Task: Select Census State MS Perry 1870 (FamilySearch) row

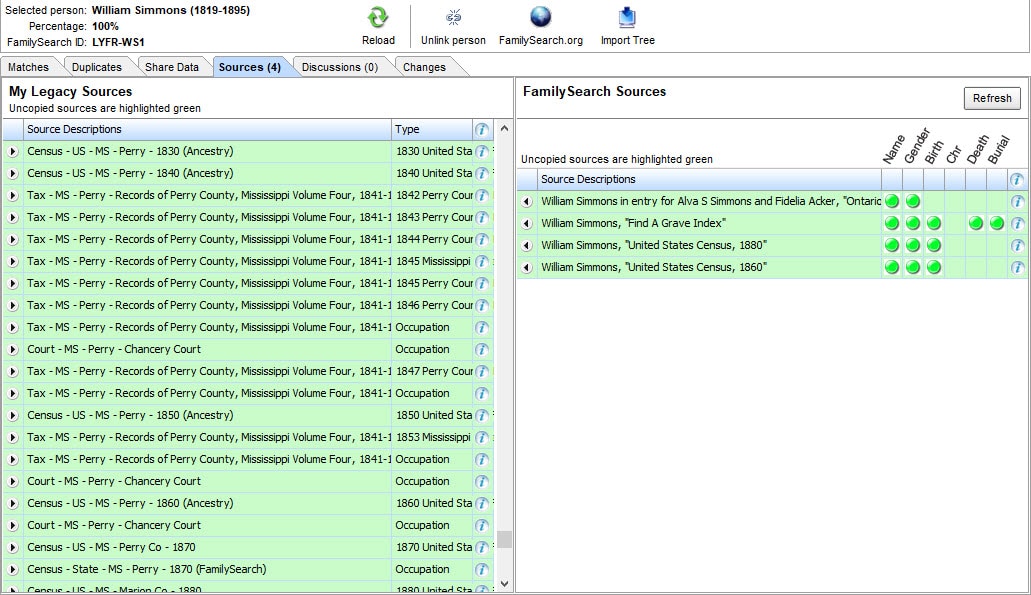Action: [249, 569]
